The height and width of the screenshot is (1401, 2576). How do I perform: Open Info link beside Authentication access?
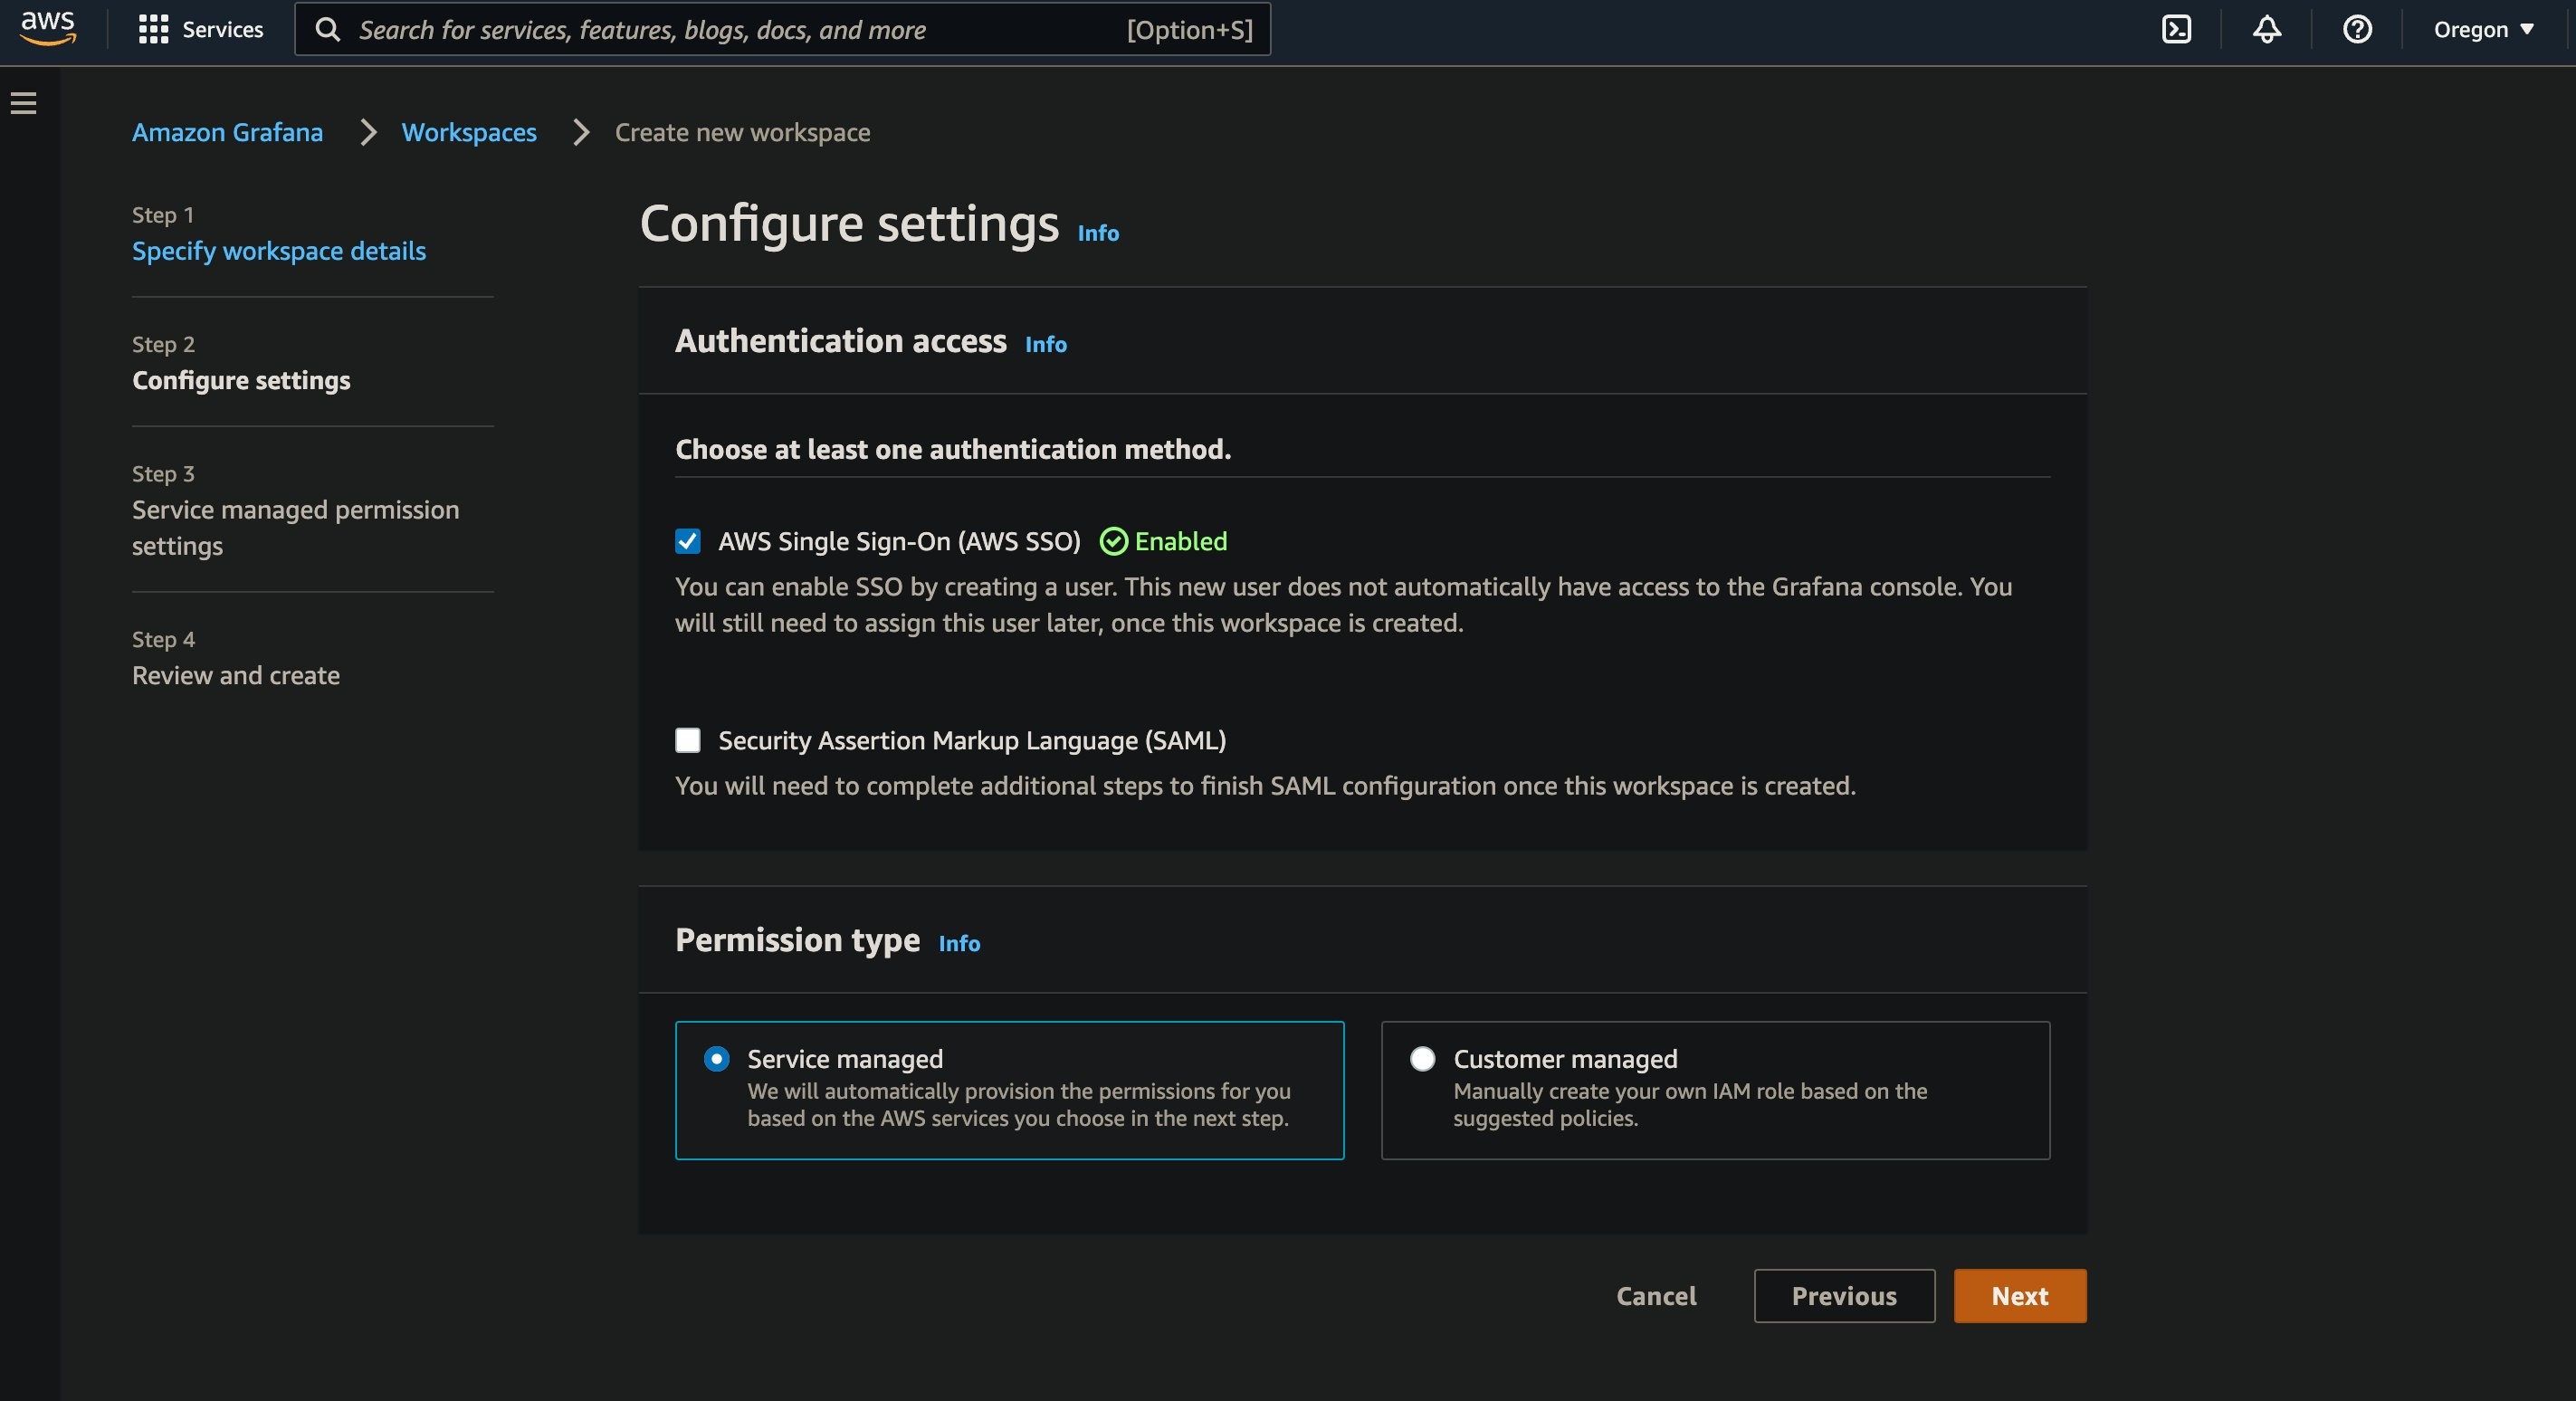tap(1046, 344)
